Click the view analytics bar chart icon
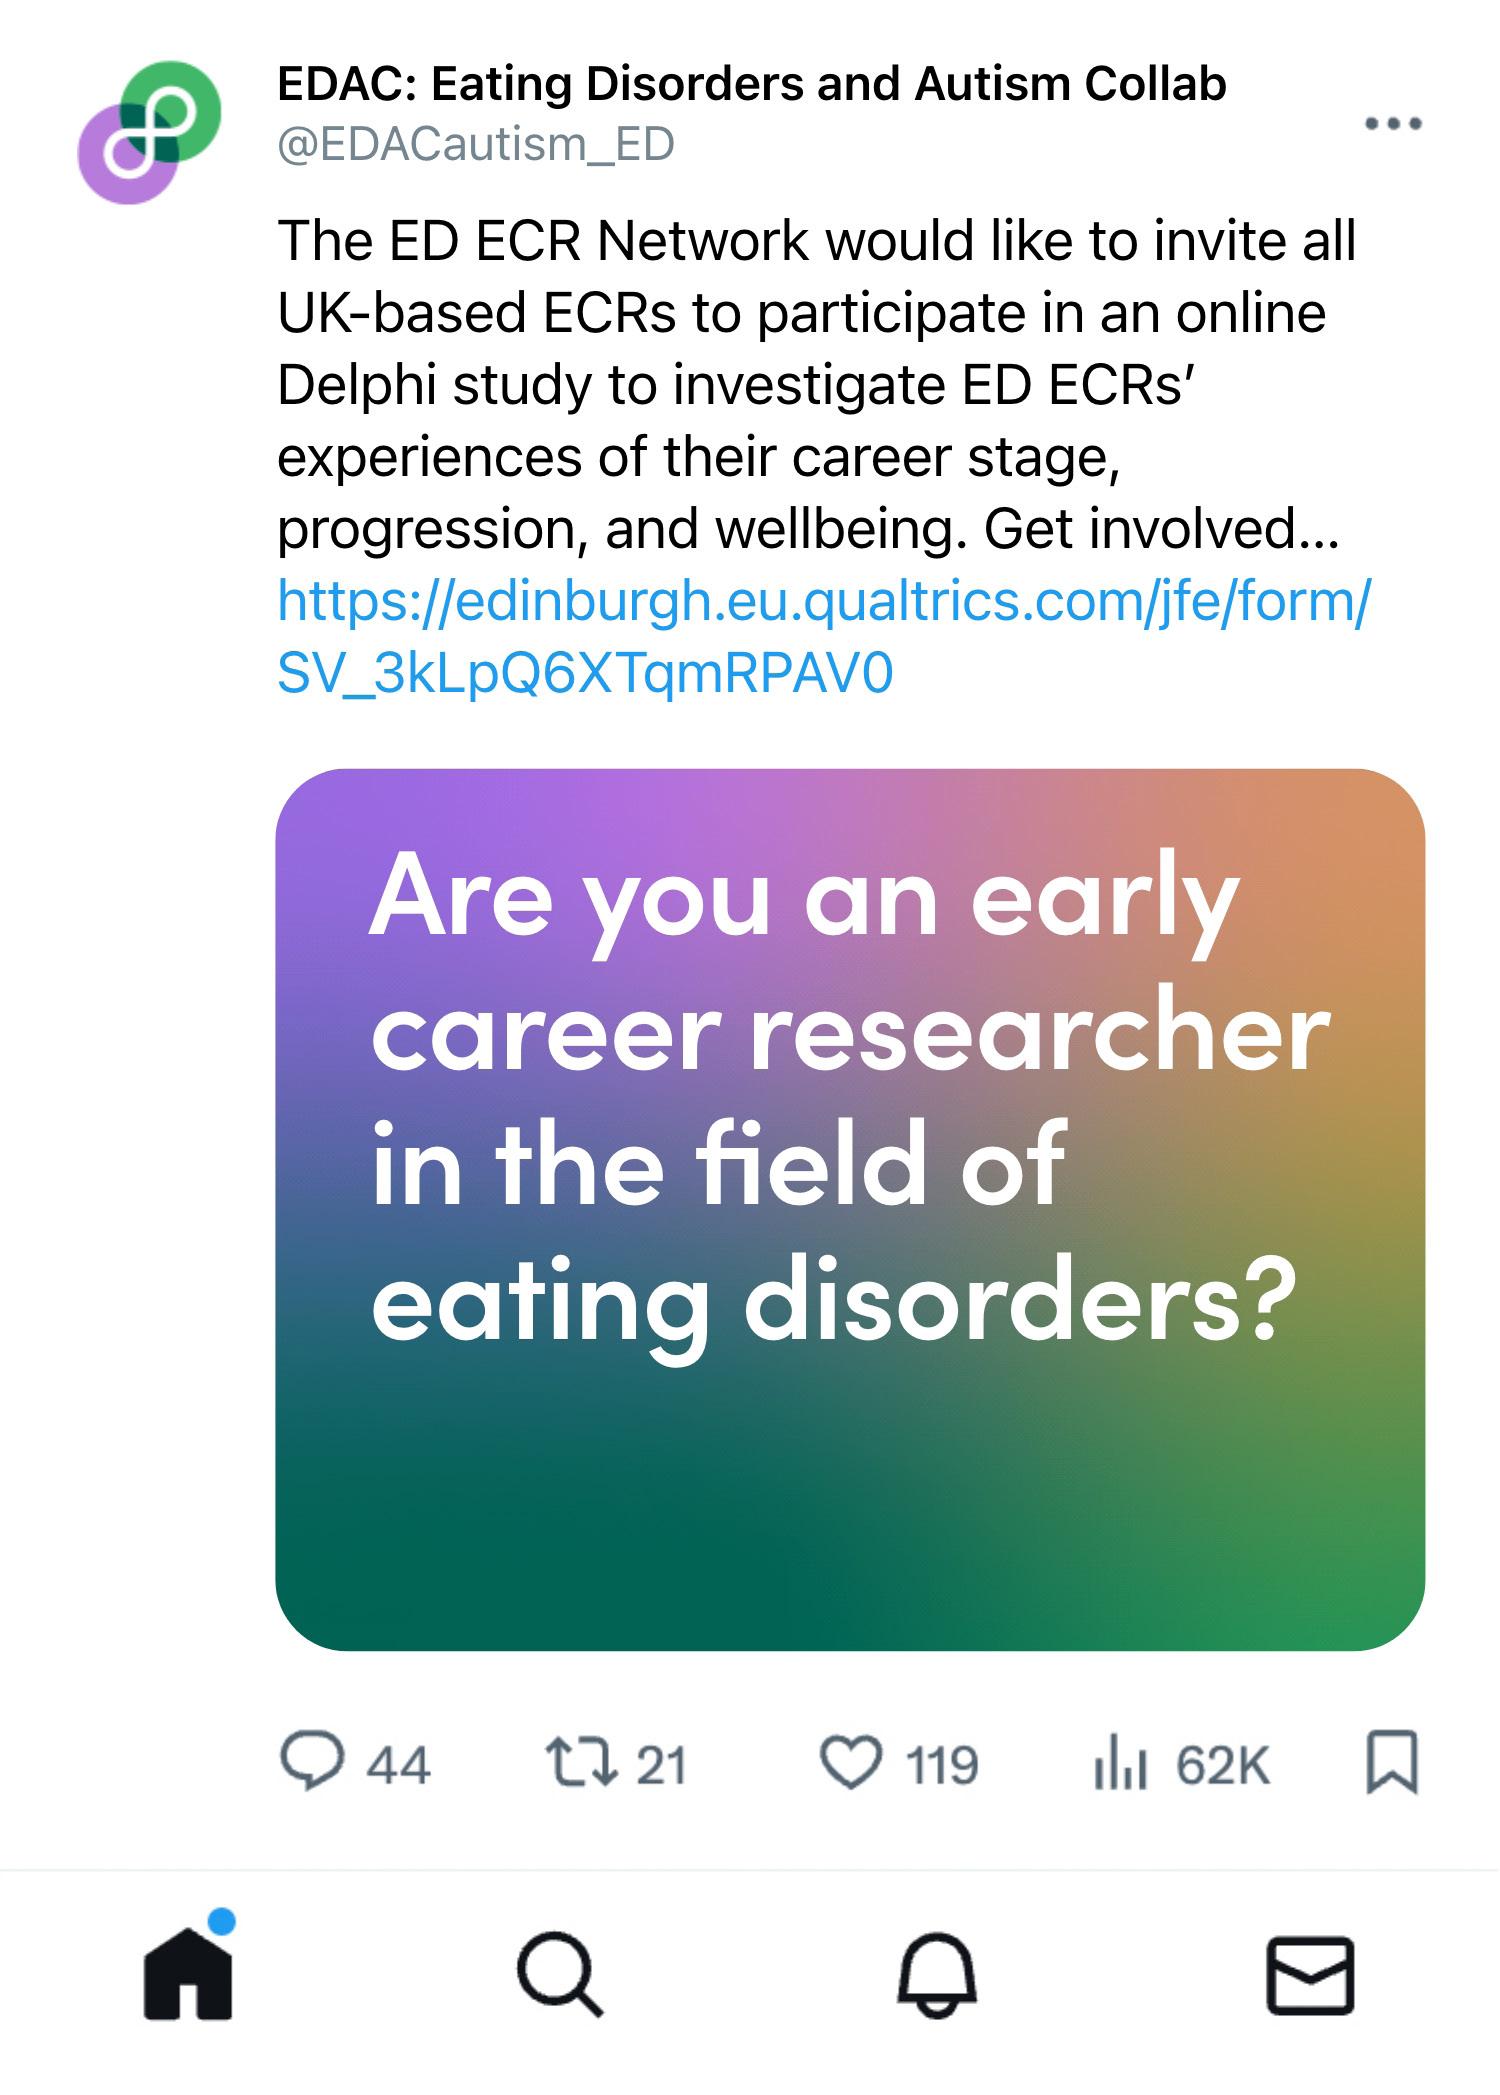Viewport: 1500px width, 2095px height. tap(1119, 1762)
